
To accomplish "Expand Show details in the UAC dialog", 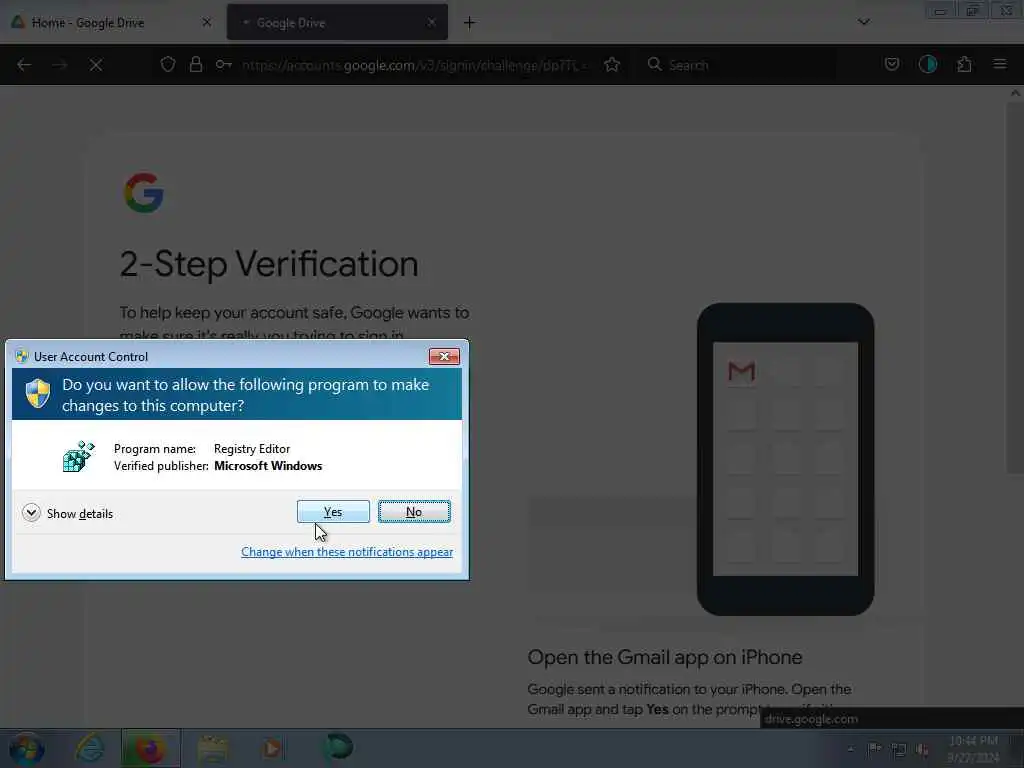I will [x=67, y=513].
